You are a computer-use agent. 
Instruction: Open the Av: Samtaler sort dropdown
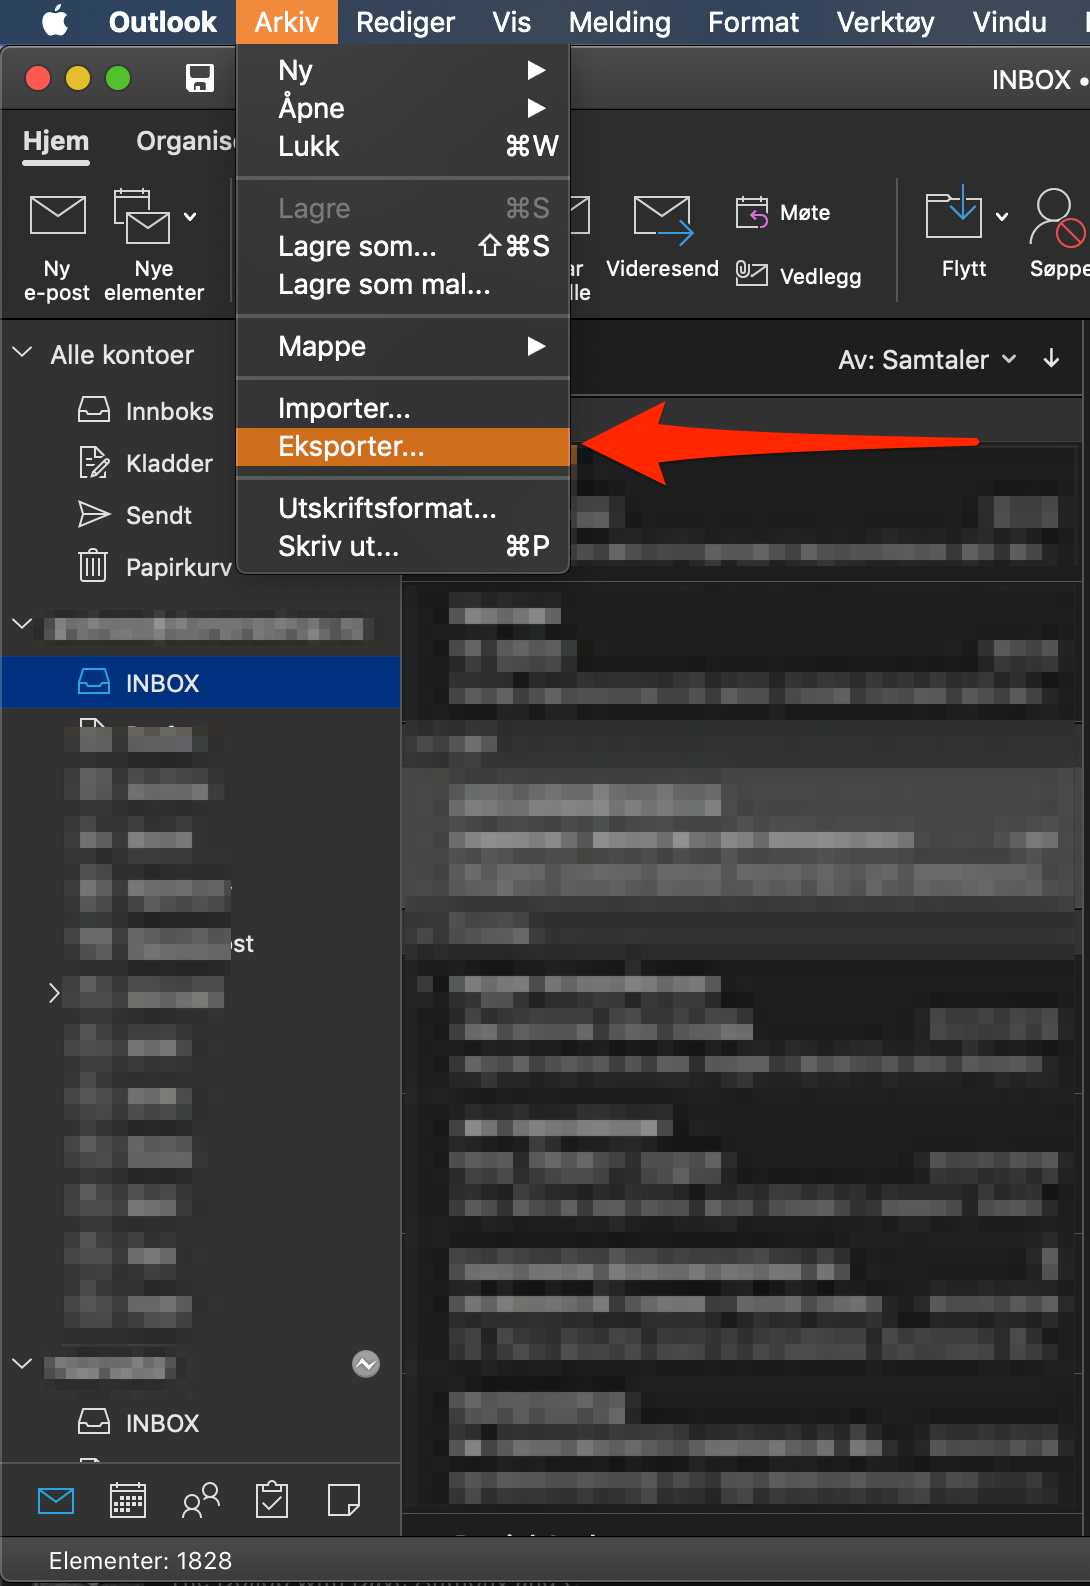click(927, 360)
